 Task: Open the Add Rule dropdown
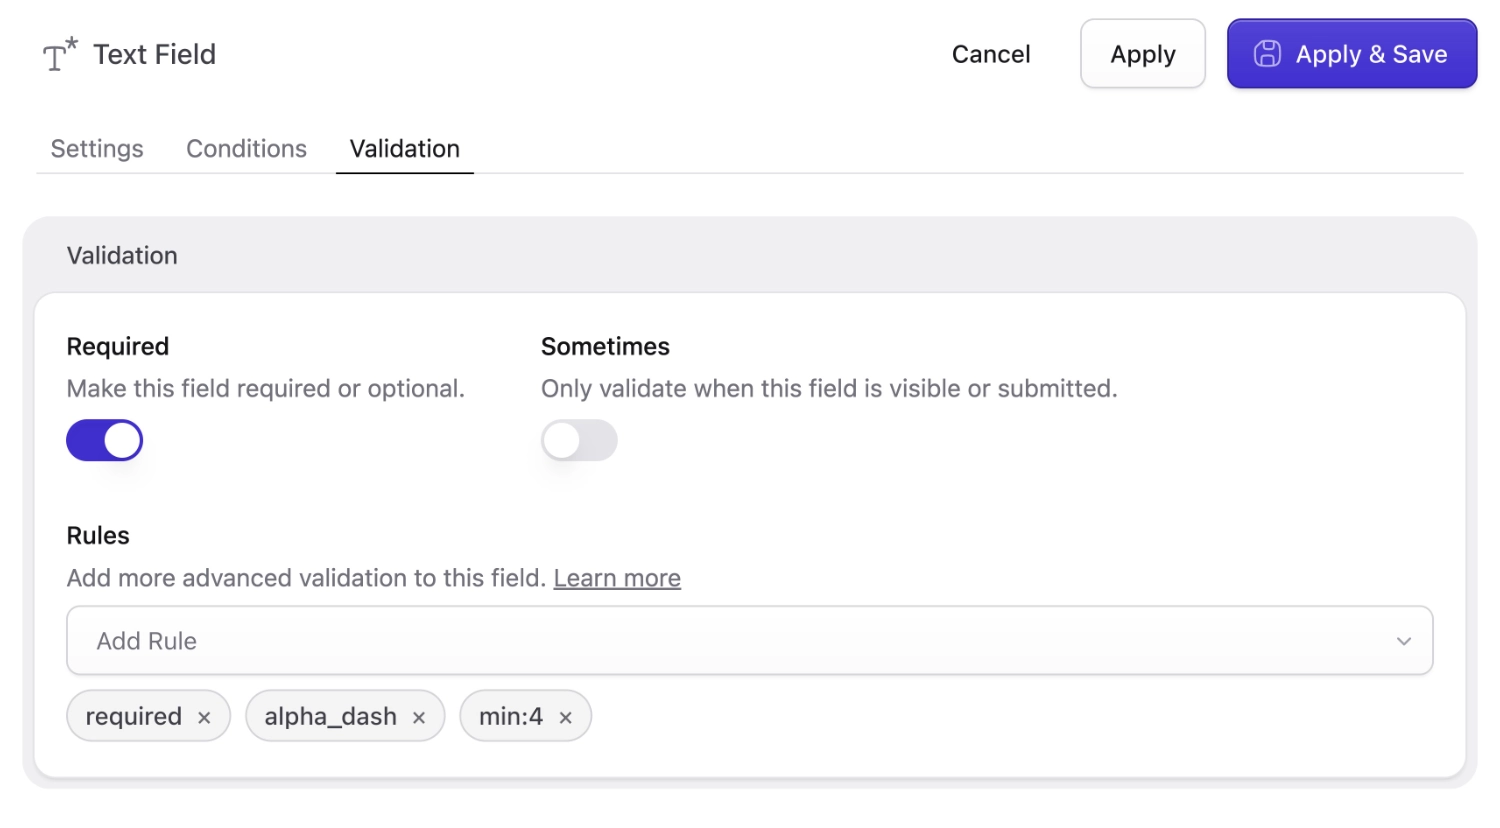click(x=748, y=640)
